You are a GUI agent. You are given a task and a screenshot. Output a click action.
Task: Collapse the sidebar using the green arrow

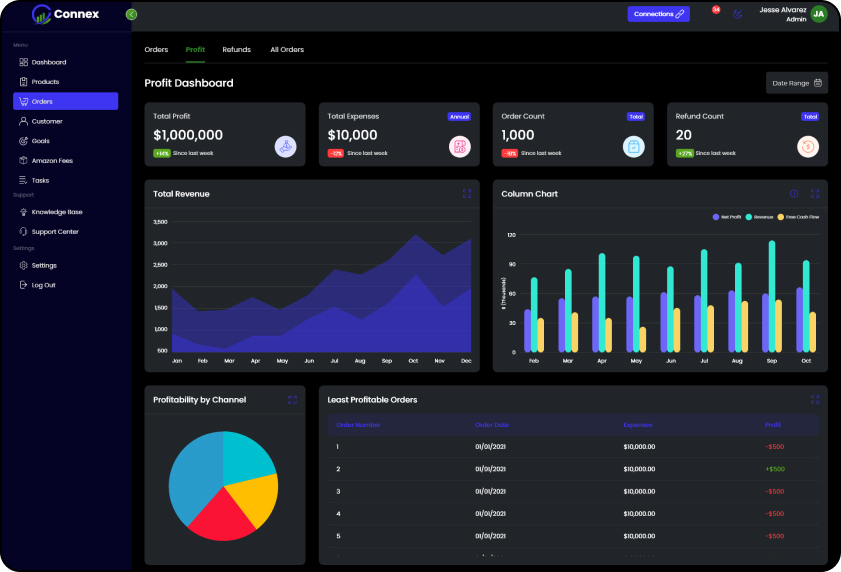(x=132, y=14)
